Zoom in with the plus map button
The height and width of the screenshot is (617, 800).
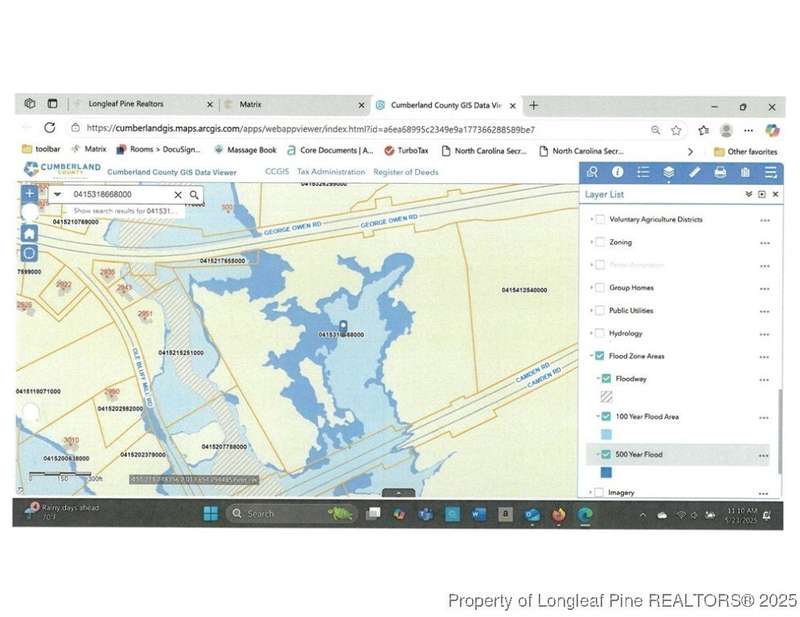click(x=29, y=194)
